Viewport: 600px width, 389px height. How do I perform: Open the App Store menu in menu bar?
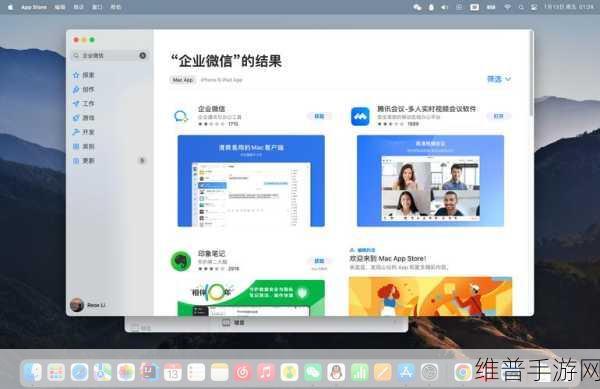(34, 7)
